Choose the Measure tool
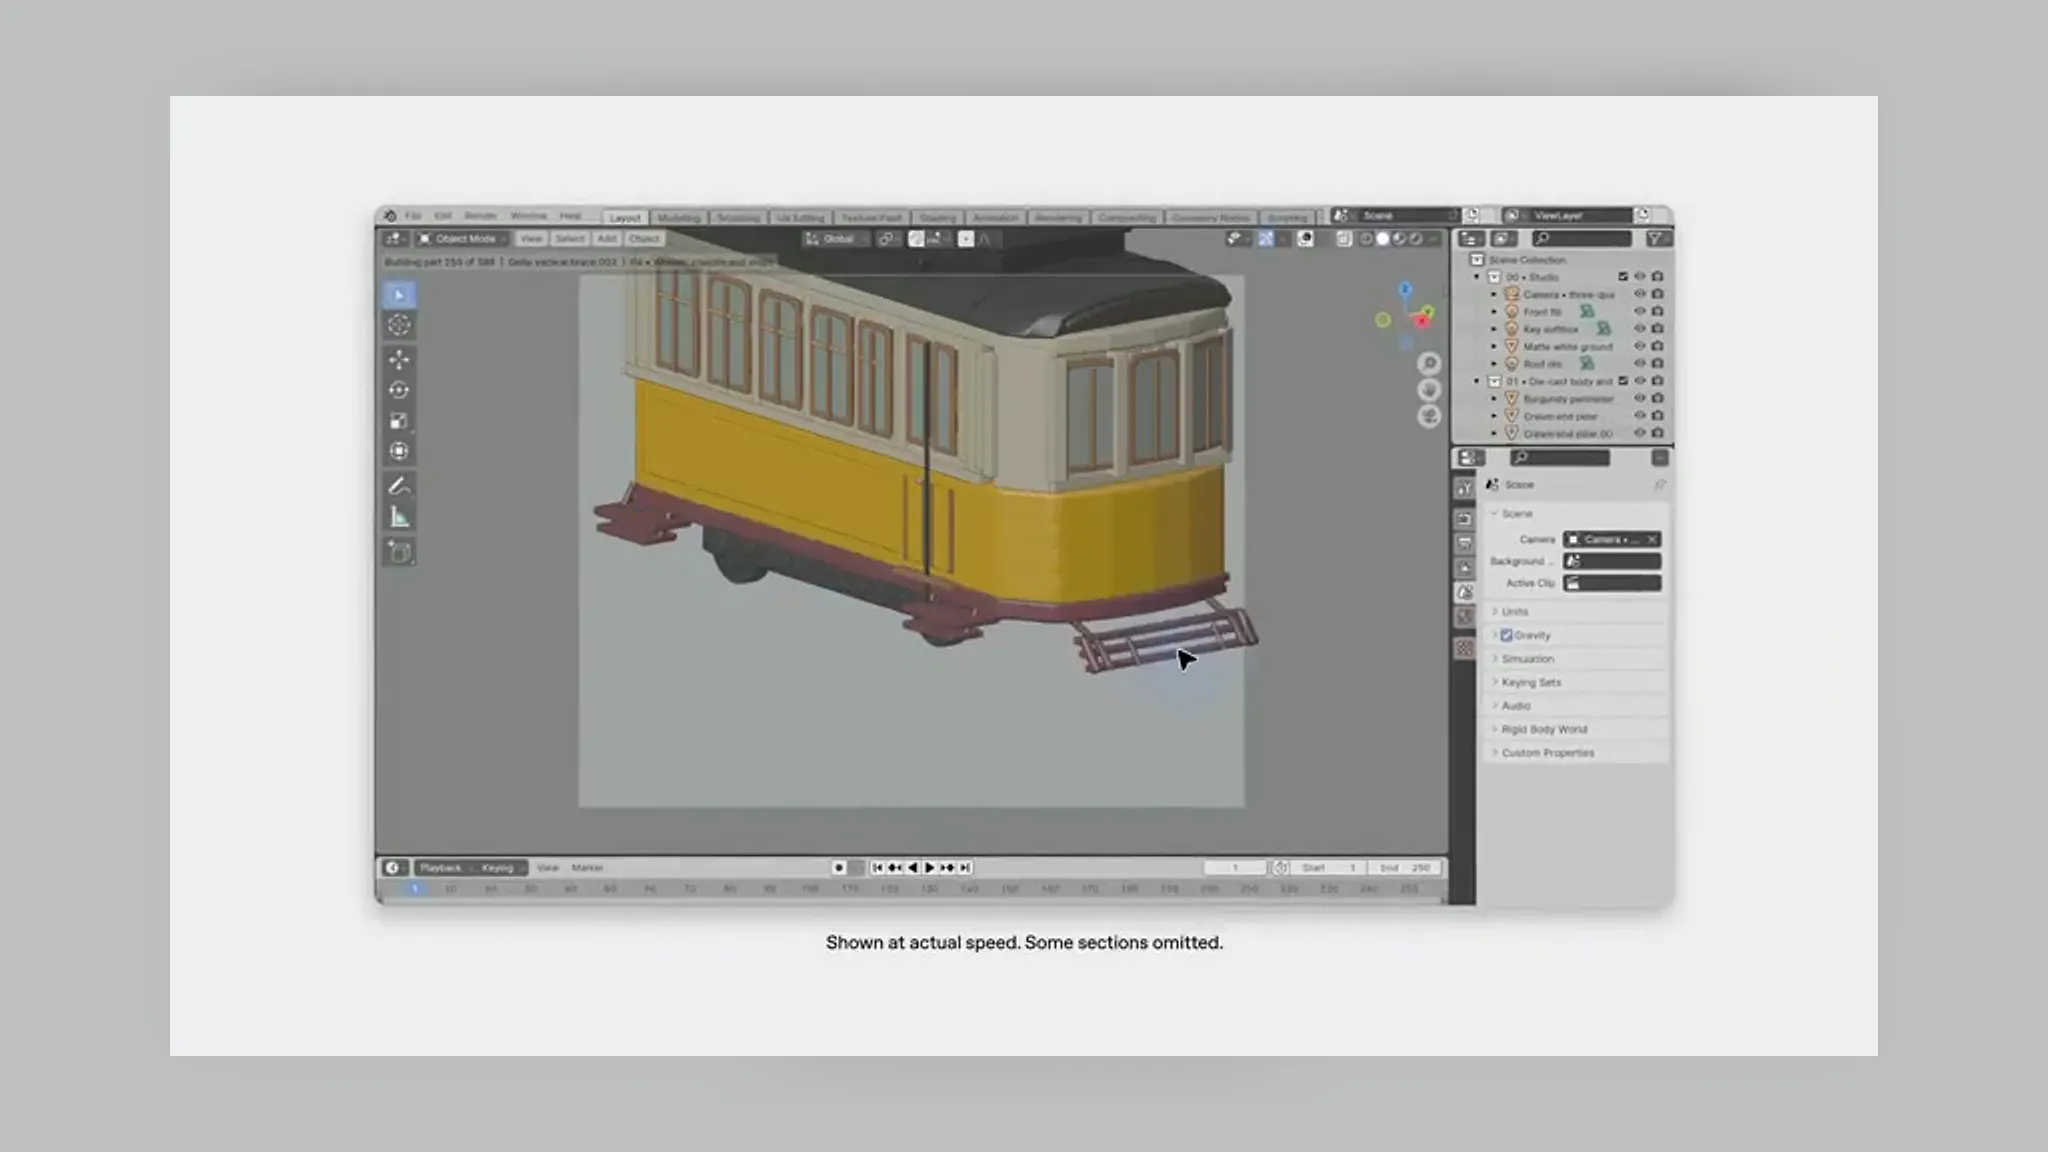This screenshot has height=1152, width=2048. coord(399,517)
